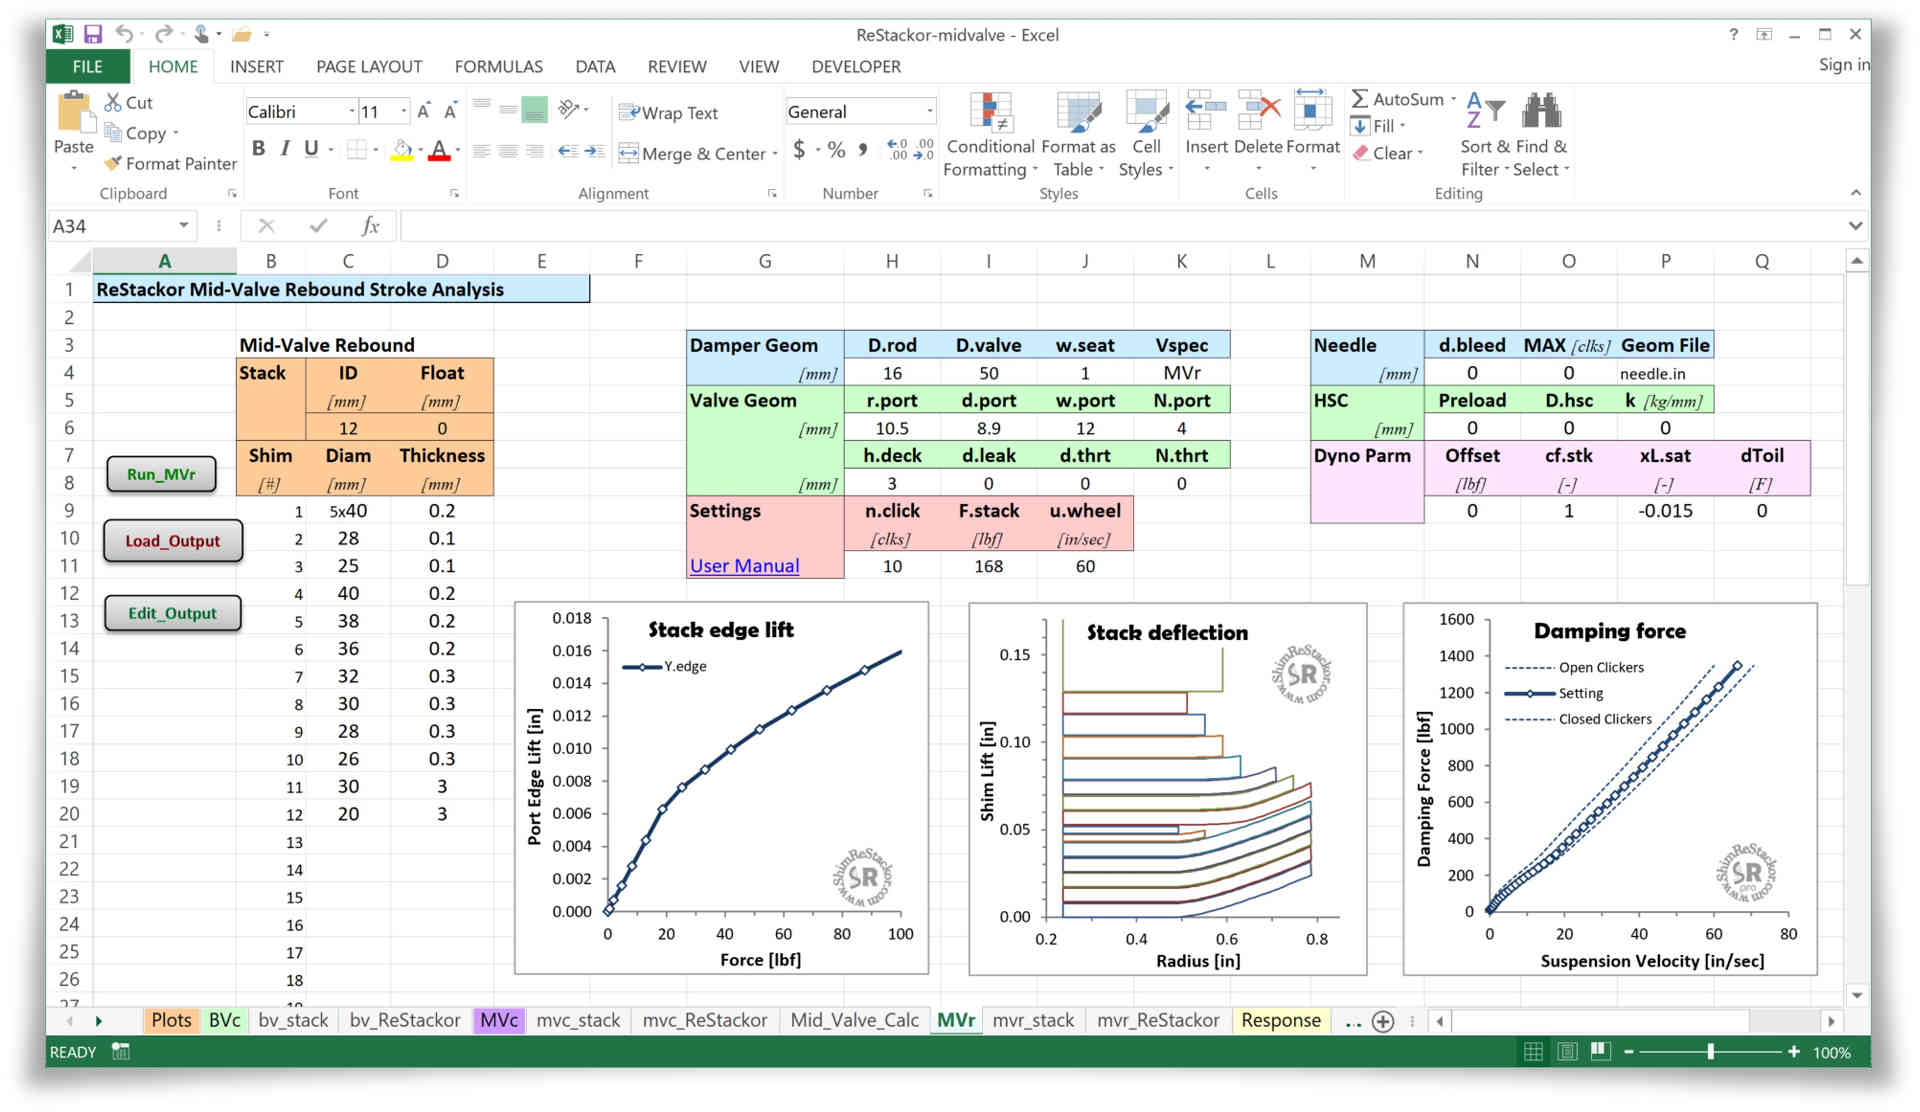Open the User Manual hyperlink

pos(744,566)
